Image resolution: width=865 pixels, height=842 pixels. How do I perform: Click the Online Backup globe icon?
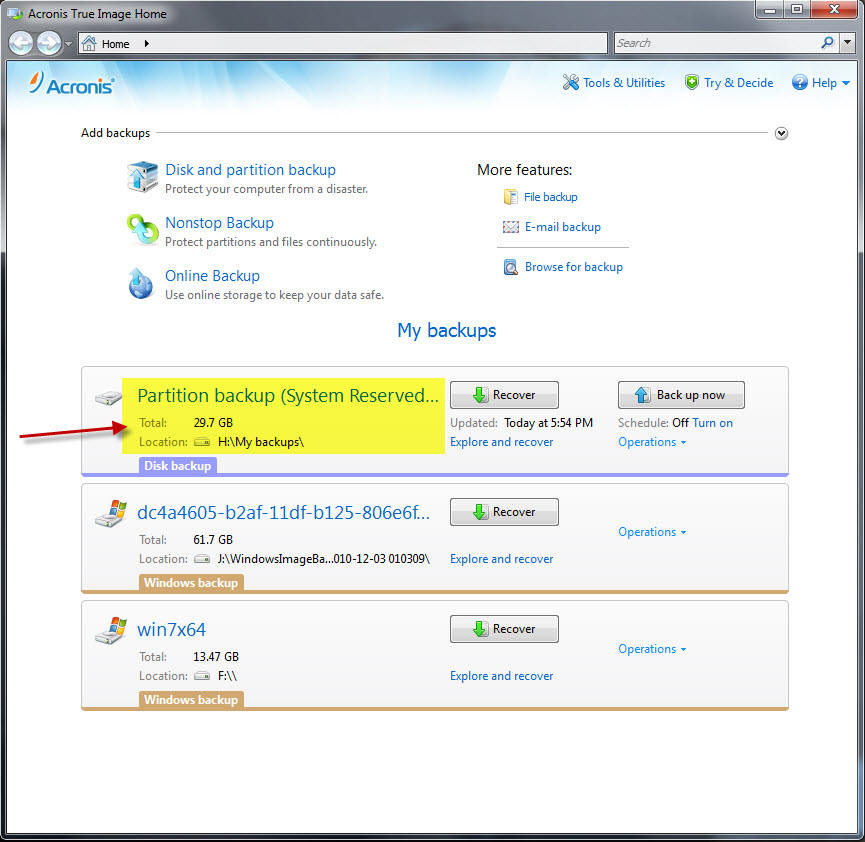tap(141, 283)
